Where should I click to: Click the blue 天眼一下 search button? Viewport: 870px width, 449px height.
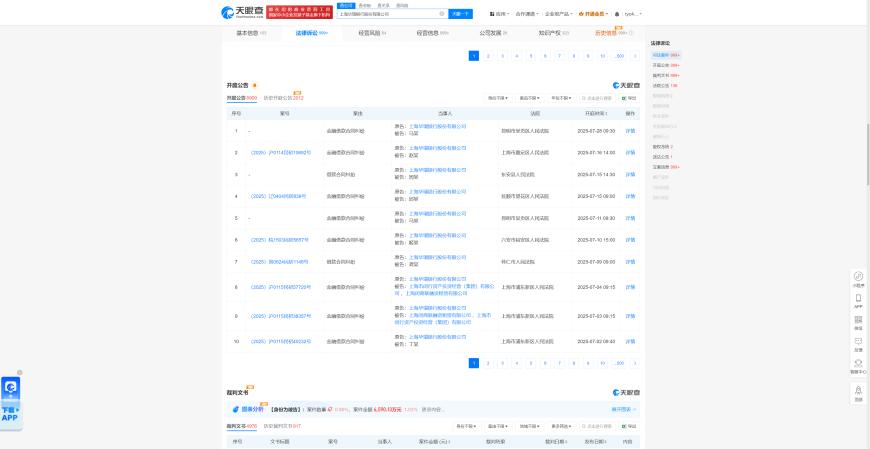tap(460, 14)
